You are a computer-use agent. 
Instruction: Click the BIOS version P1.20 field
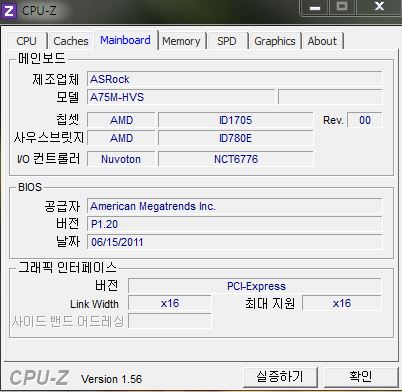(235, 224)
